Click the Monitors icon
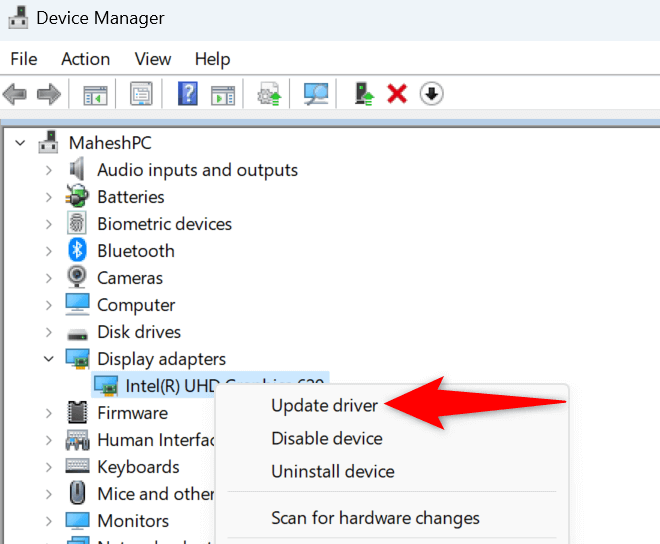This screenshot has width=660, height=544. (77, 520)
